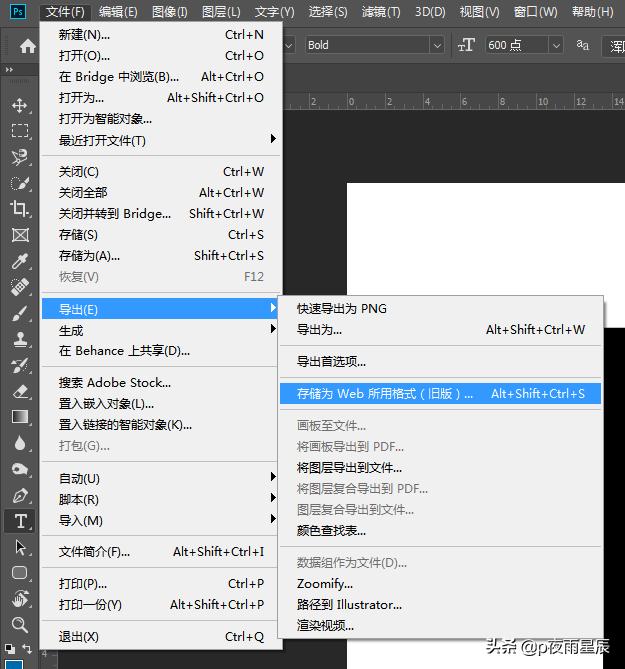The height and width of the screenshot is (669, 625).
Task: Select the Pen tool
Action: coord(20,495)
